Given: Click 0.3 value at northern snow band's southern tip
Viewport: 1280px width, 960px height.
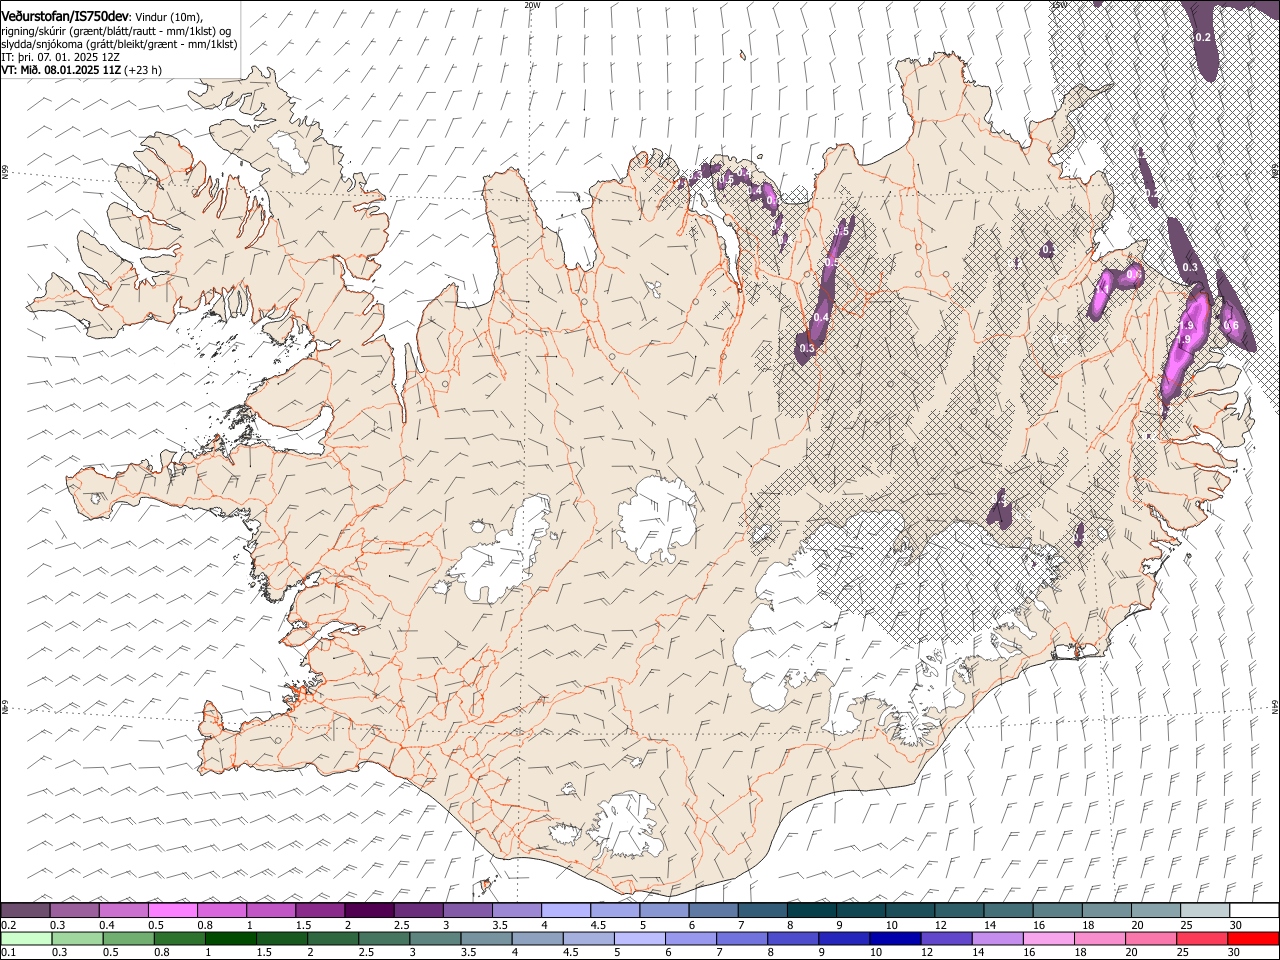Looking at the screenshot, I should pyautogui.click(x=808, y=348).
